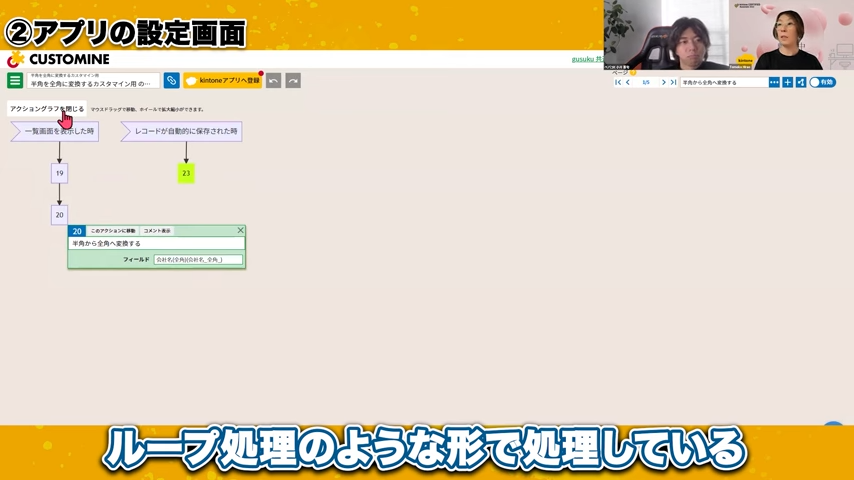
Task: Go to the next page
Action: pos(663,82)
